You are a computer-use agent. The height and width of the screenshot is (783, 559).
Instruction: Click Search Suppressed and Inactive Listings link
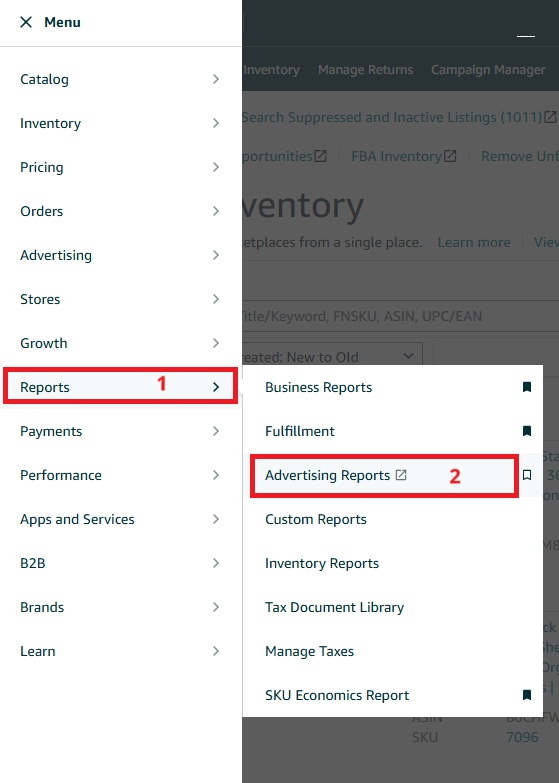tap(392, 117)
